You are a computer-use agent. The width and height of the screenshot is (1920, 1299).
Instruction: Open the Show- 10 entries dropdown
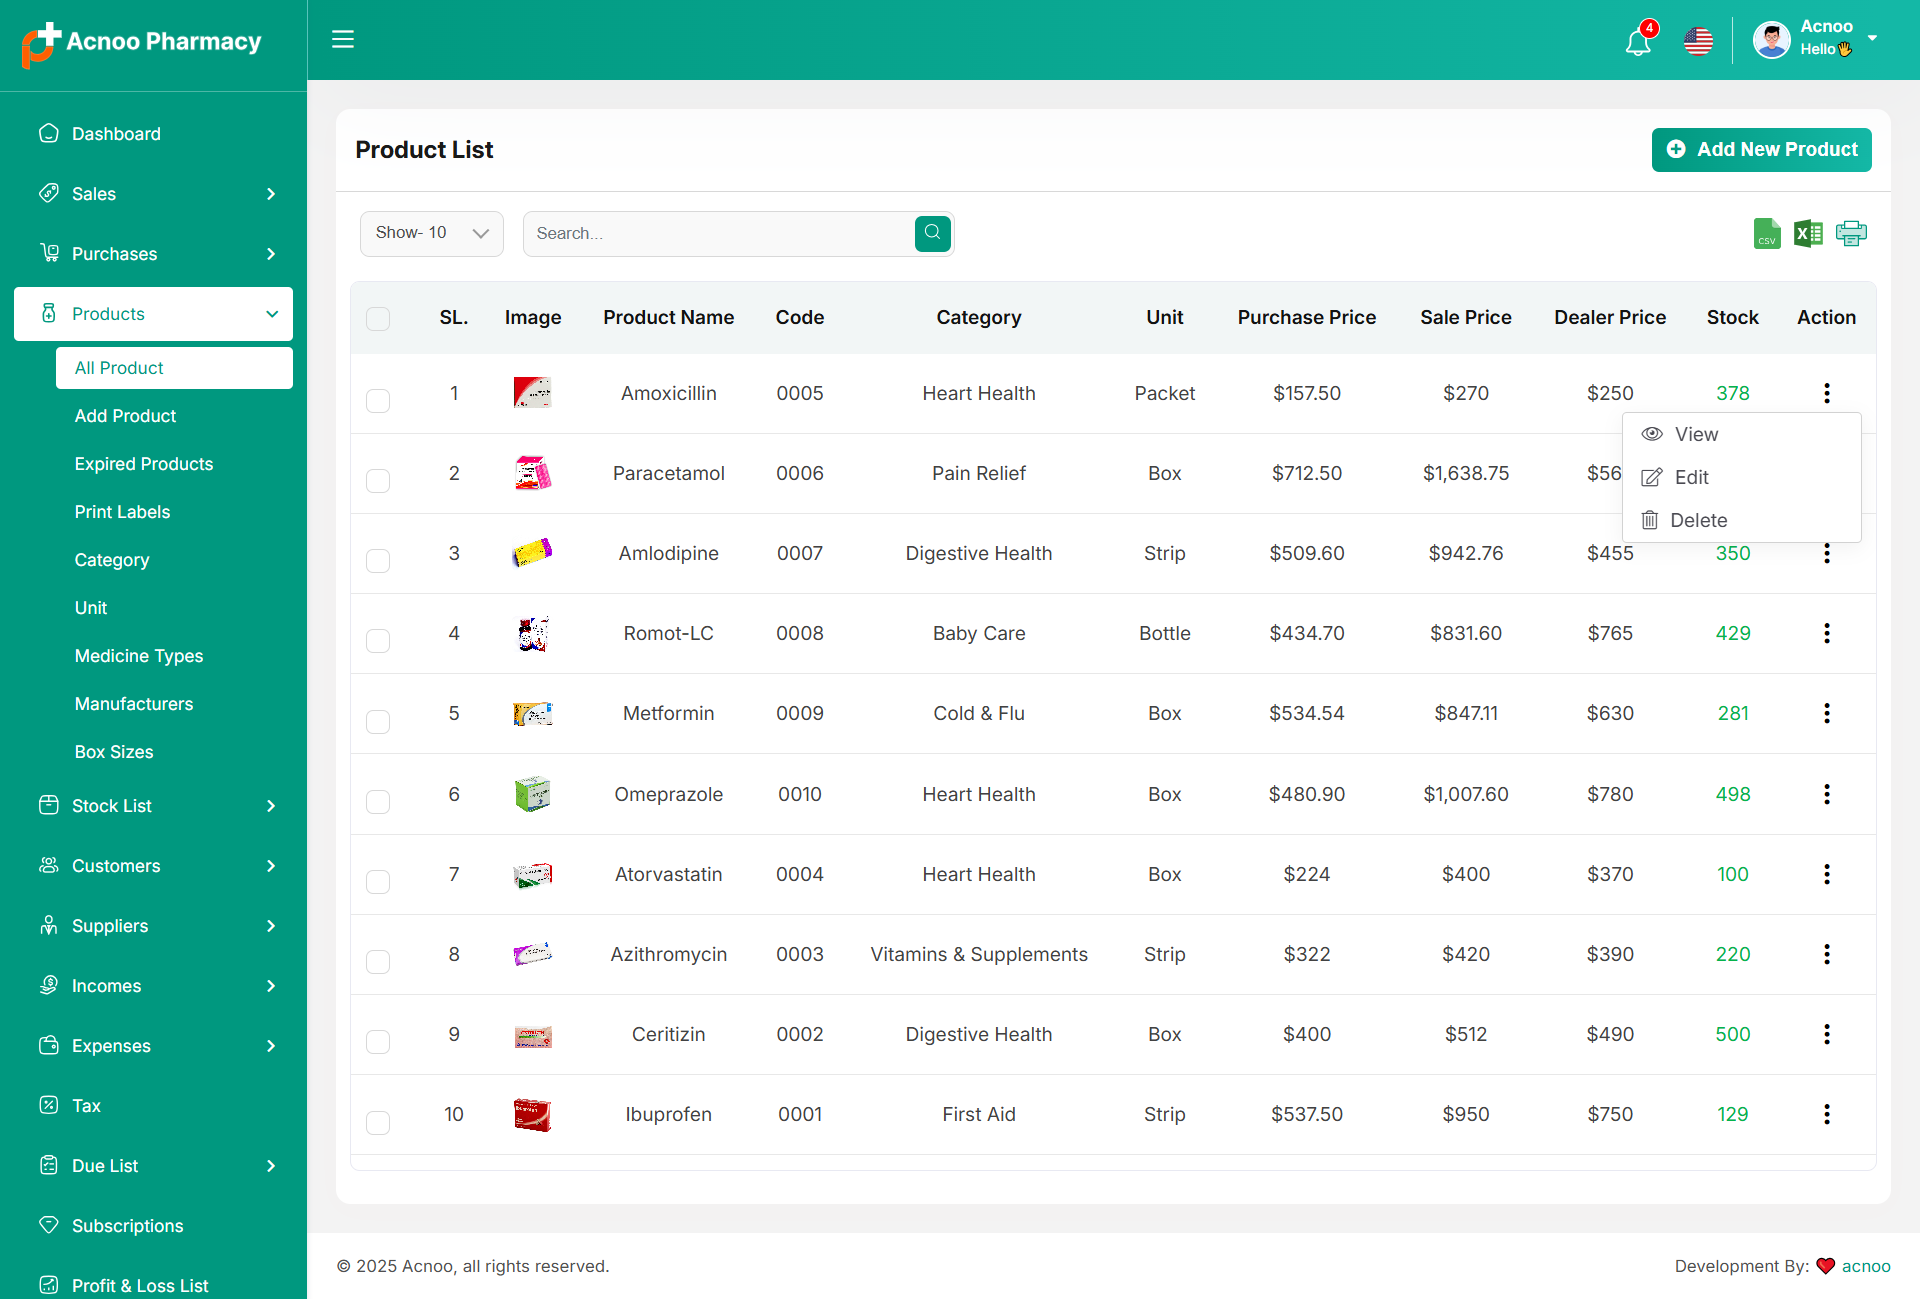431,233
